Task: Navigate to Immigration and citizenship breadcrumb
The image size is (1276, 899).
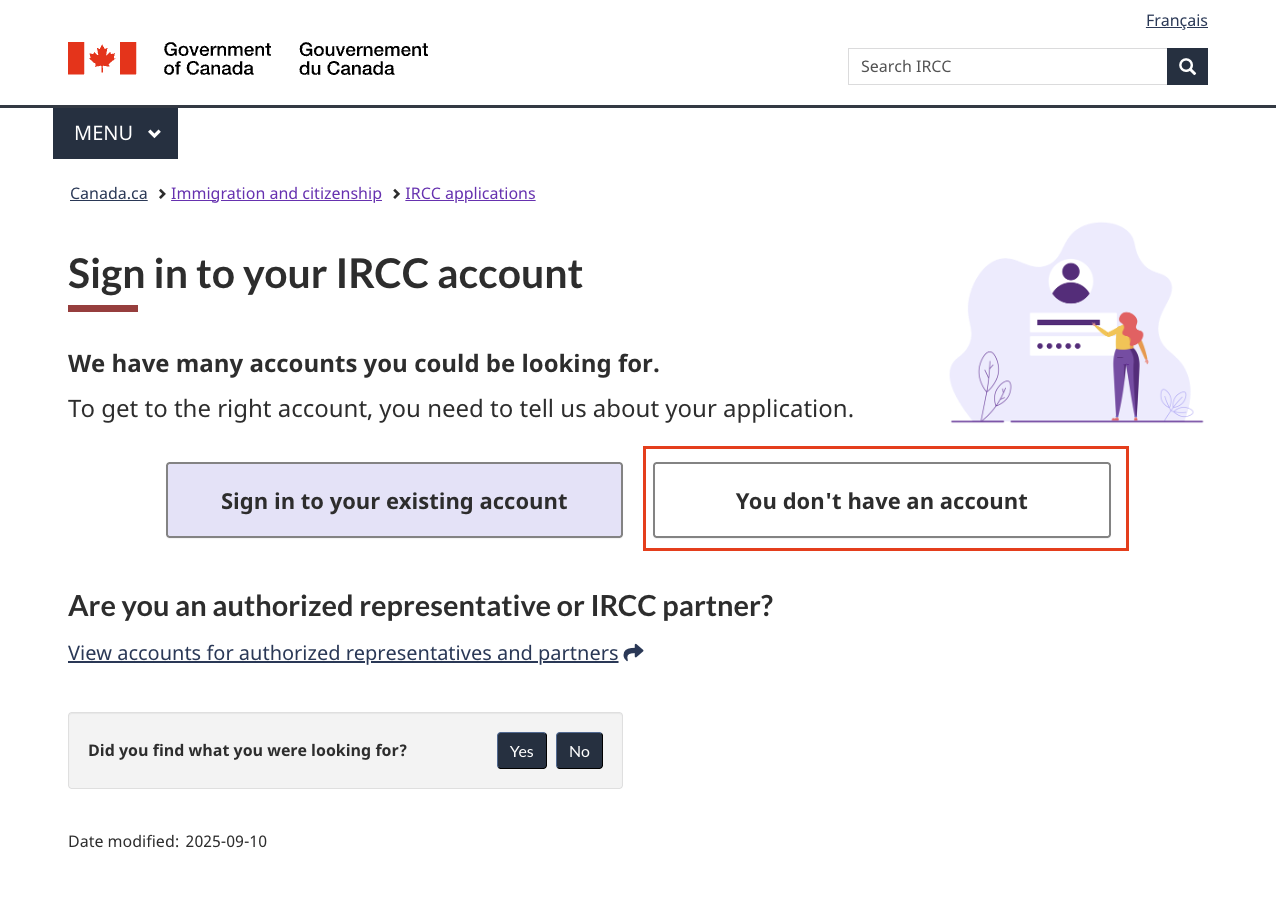Action: click(276, 193)
